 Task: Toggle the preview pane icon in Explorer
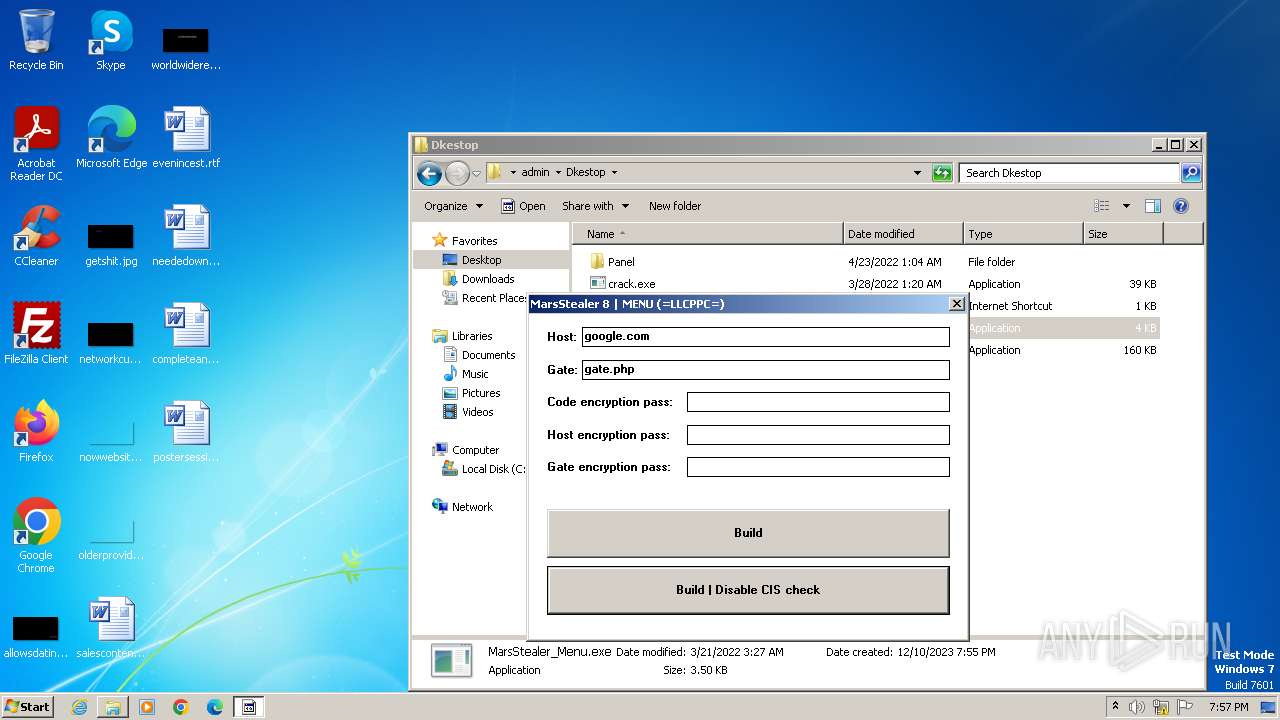click(1152, 206)
